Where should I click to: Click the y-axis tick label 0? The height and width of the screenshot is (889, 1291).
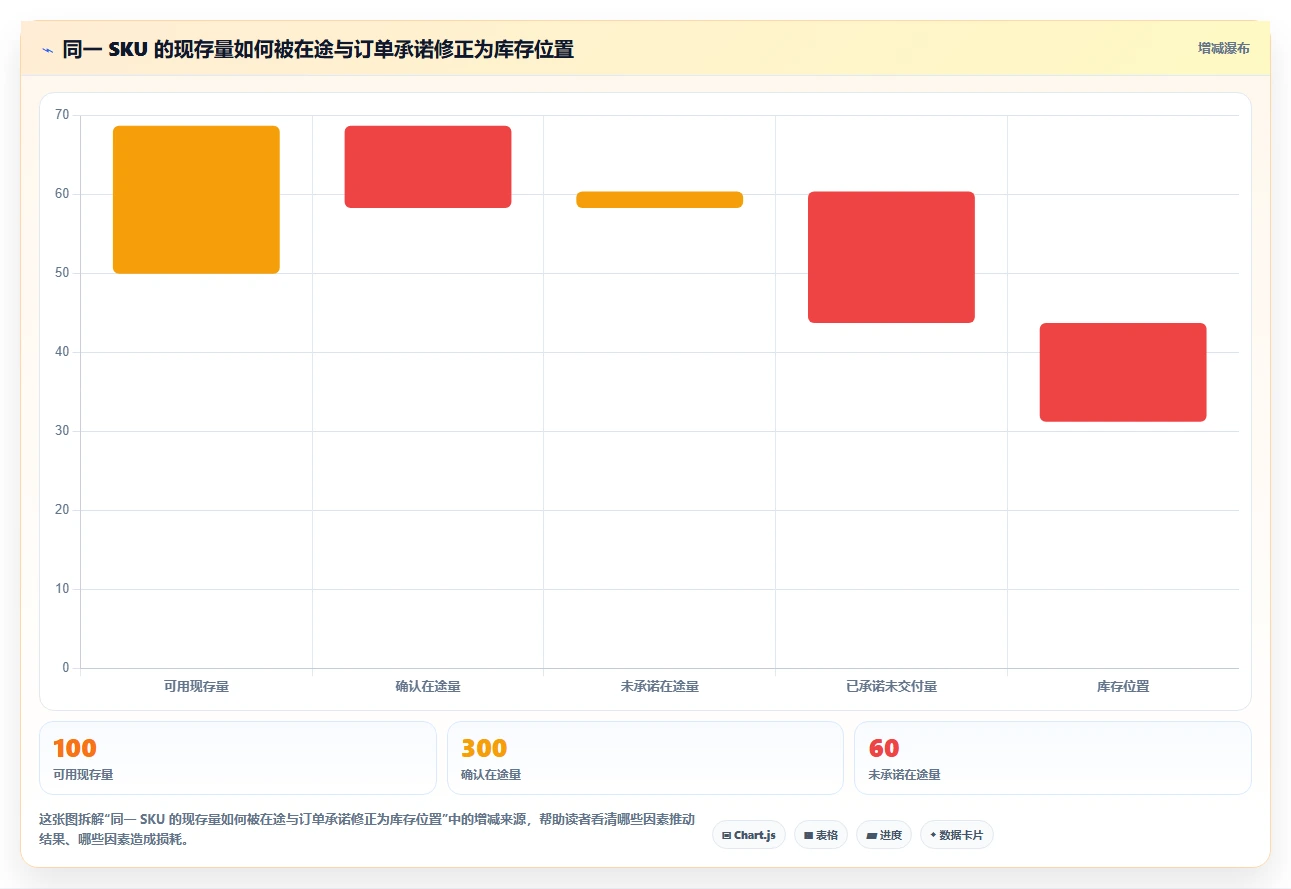pyautogui.click(x=66, y=668)
